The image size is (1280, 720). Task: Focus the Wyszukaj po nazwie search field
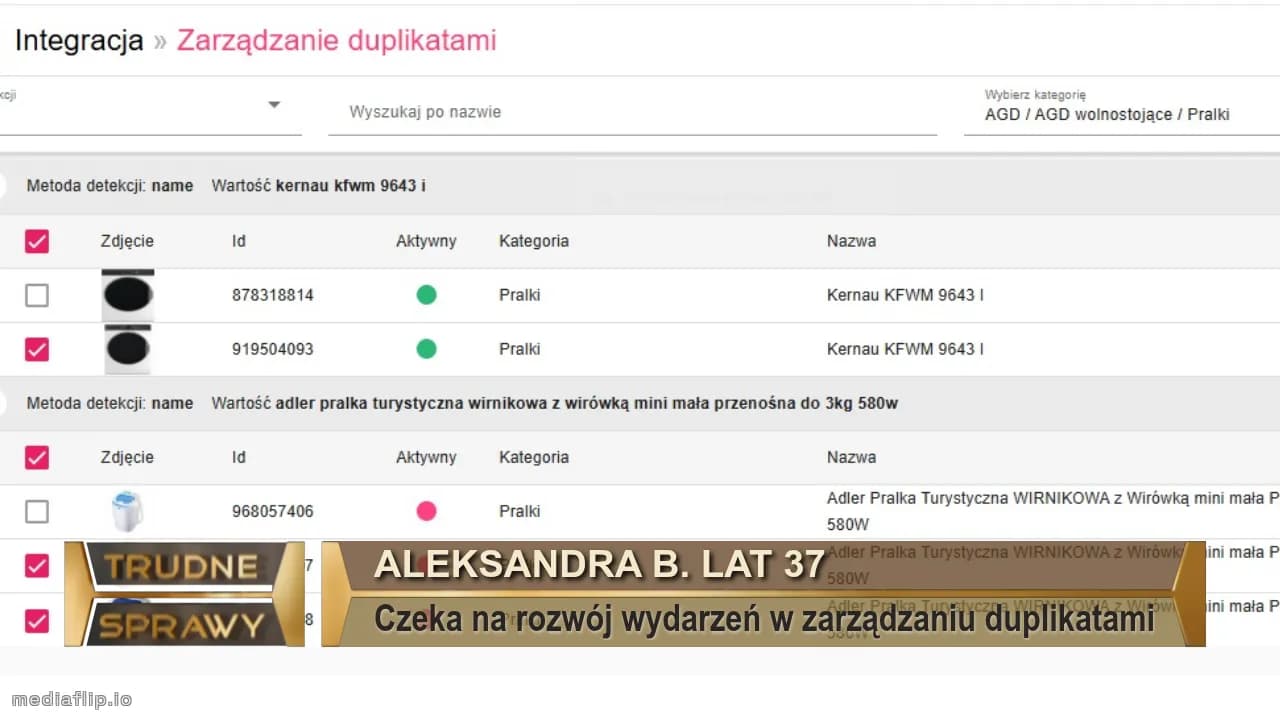[632, 112]
